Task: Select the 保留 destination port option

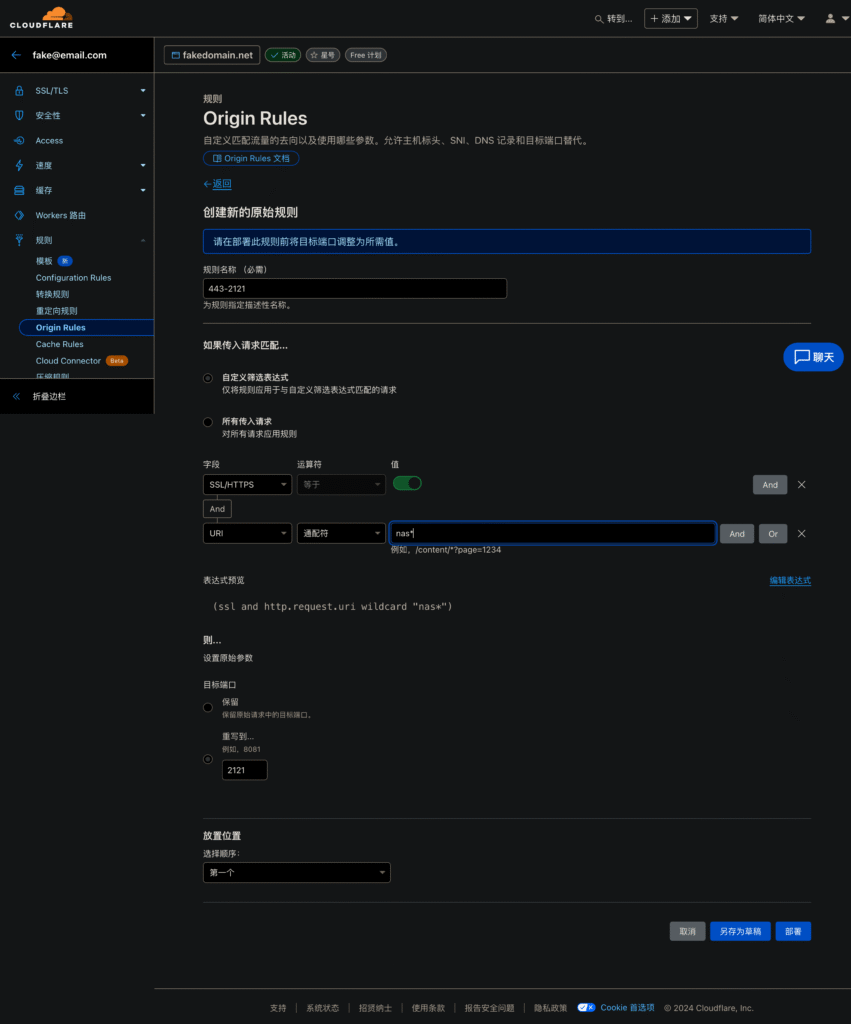Action: pos(208,707)
